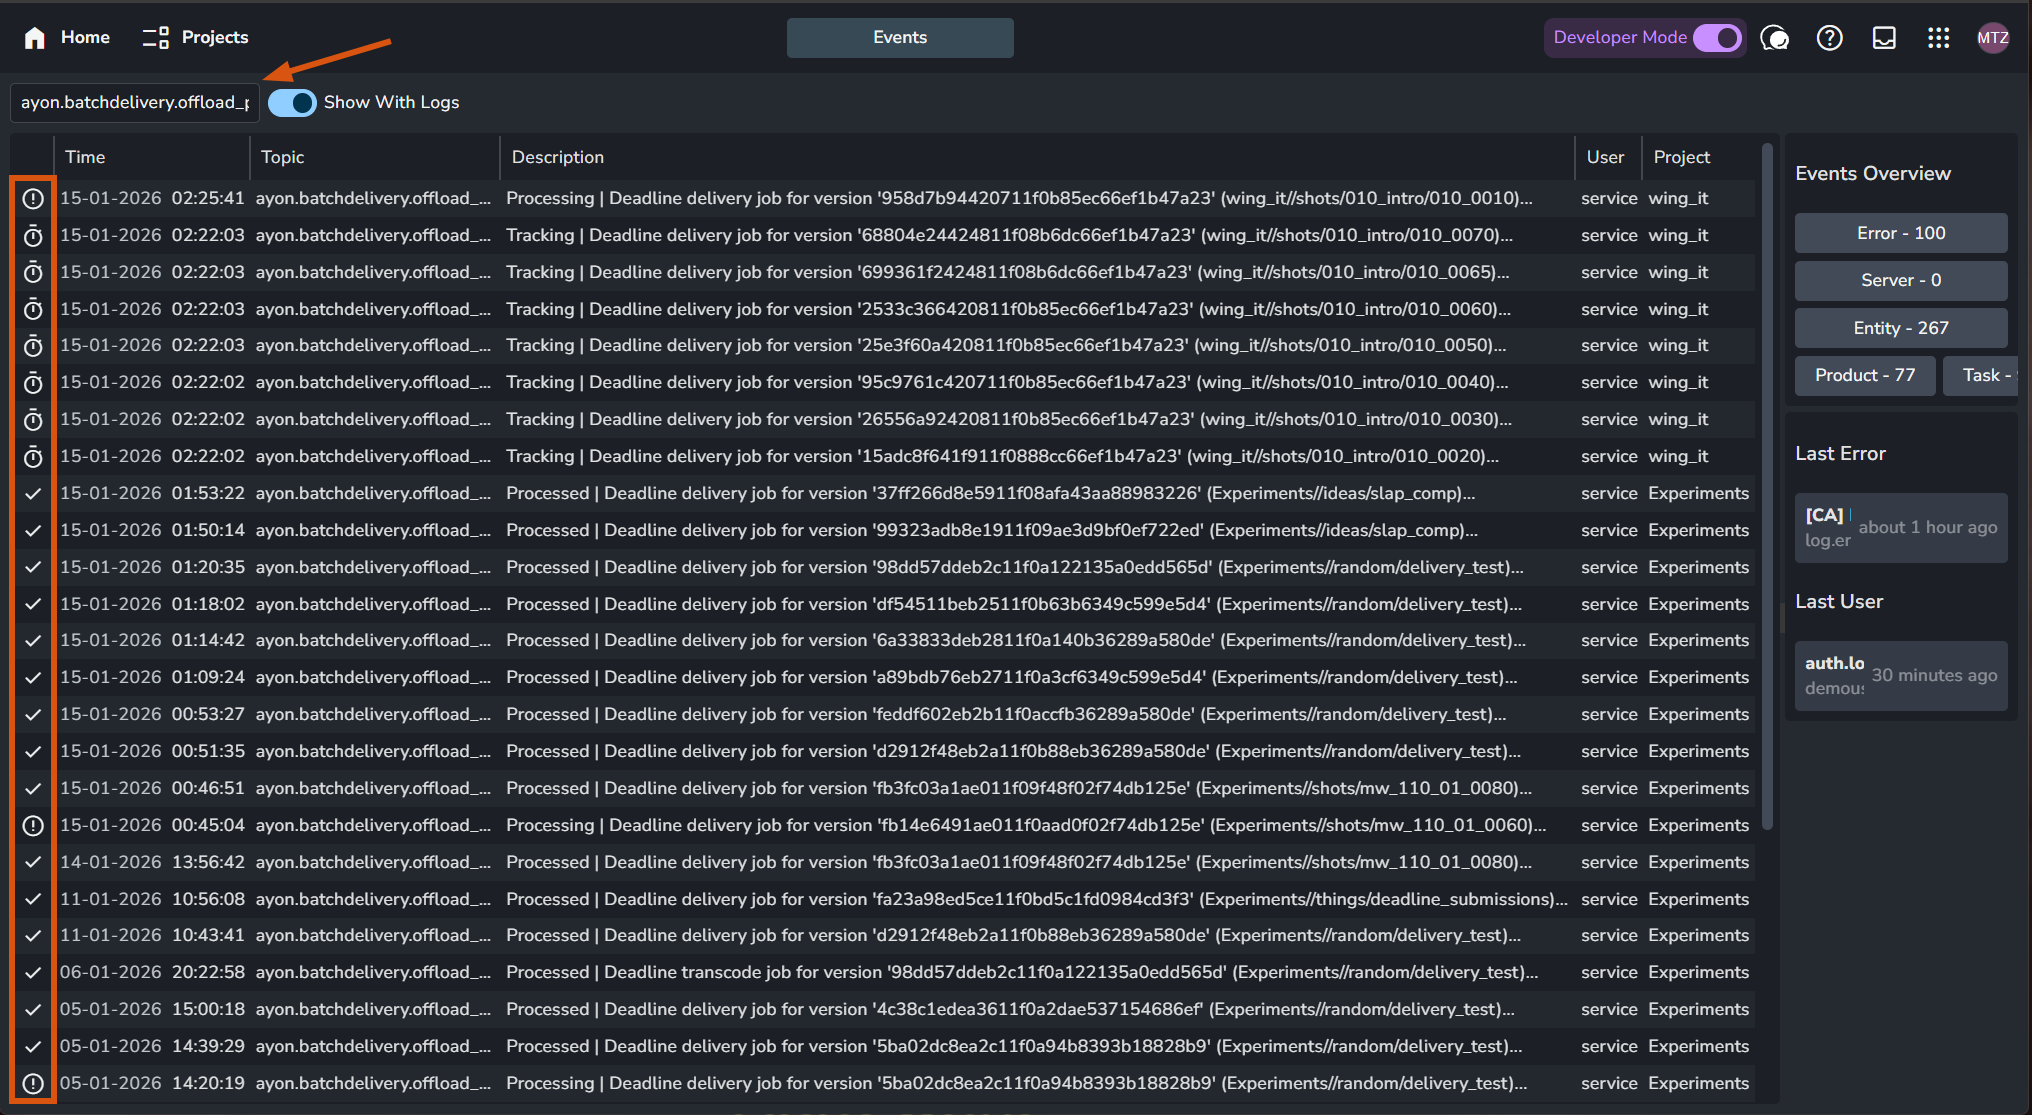This screenshot has width=2032, height=1115.
Task: Click stopwatch icon on first Tracking event
Action: click(33, 235)
